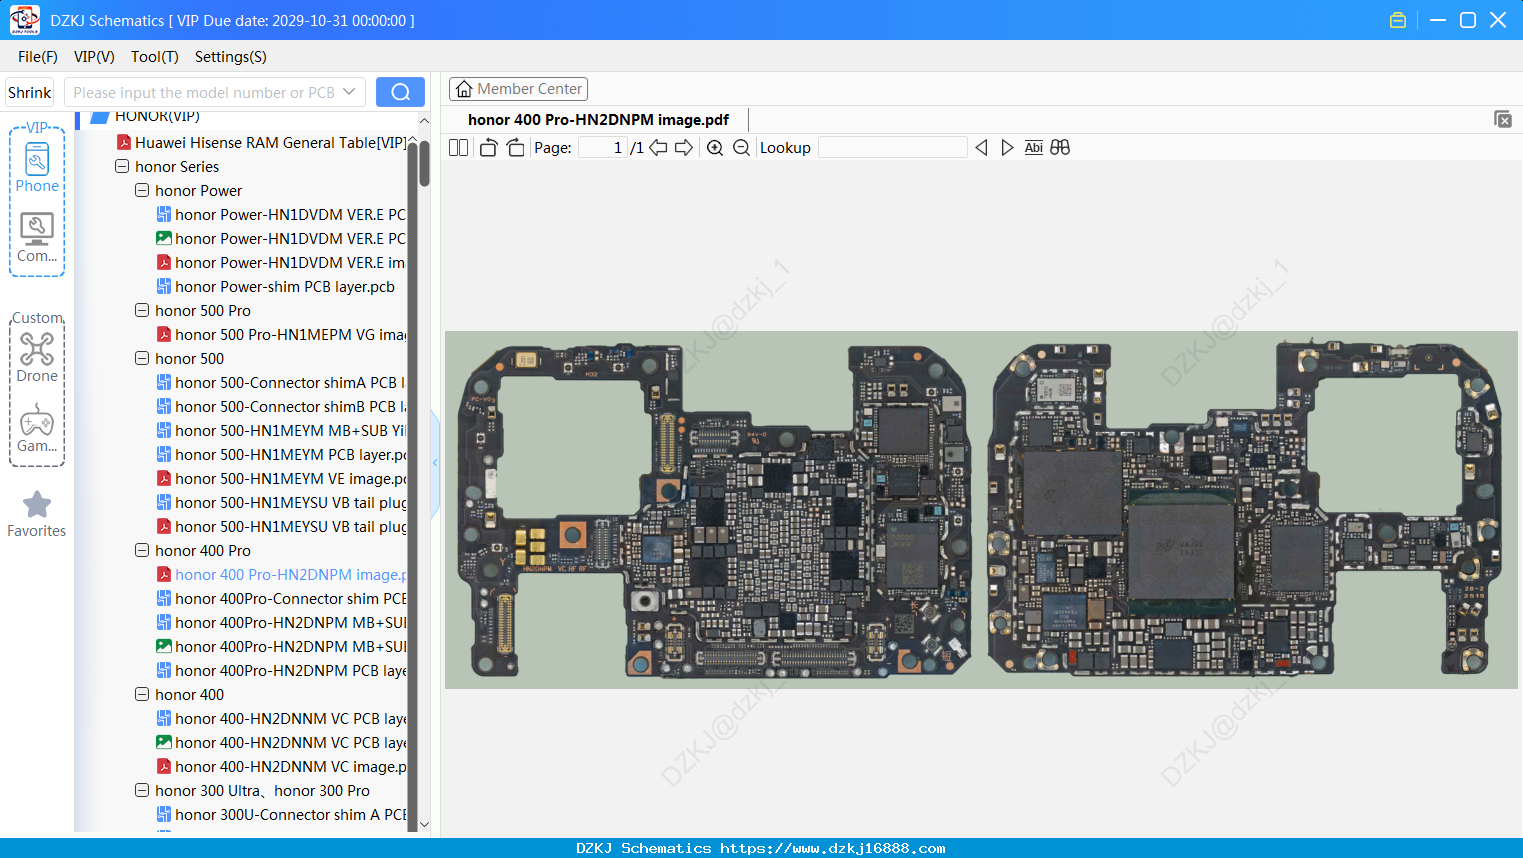This screenshot has height=858, width=1523.
Task: Click the tree vertical scrollbar thumb
Action: tap(424, 163)
